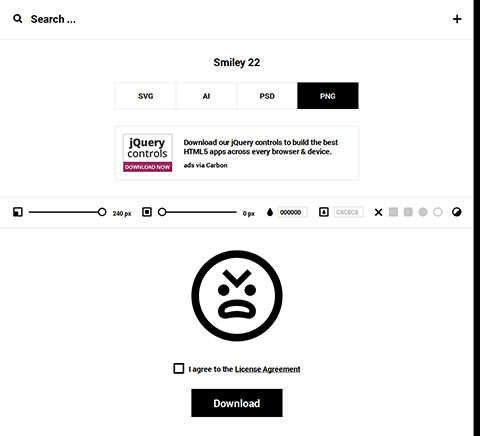Choose the rounded square background shape
Viewport: 480px width, 436px height.
[408, 212]
